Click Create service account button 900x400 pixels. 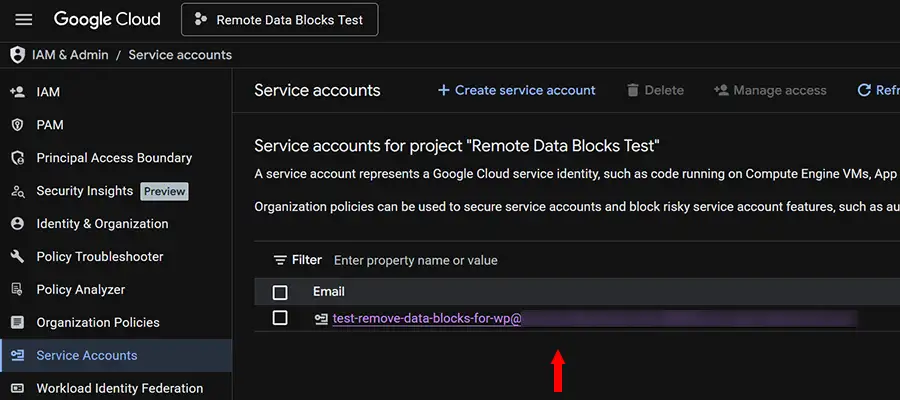pos(517,90)
